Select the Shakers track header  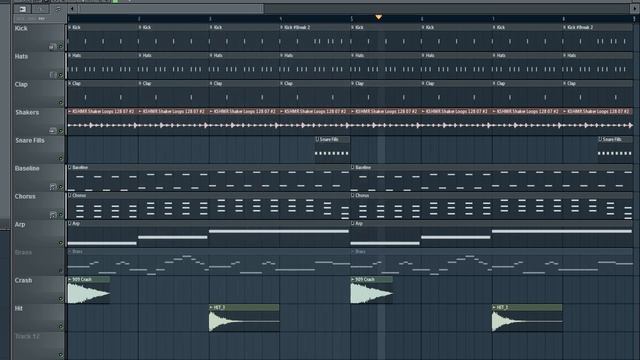(38, 121)
